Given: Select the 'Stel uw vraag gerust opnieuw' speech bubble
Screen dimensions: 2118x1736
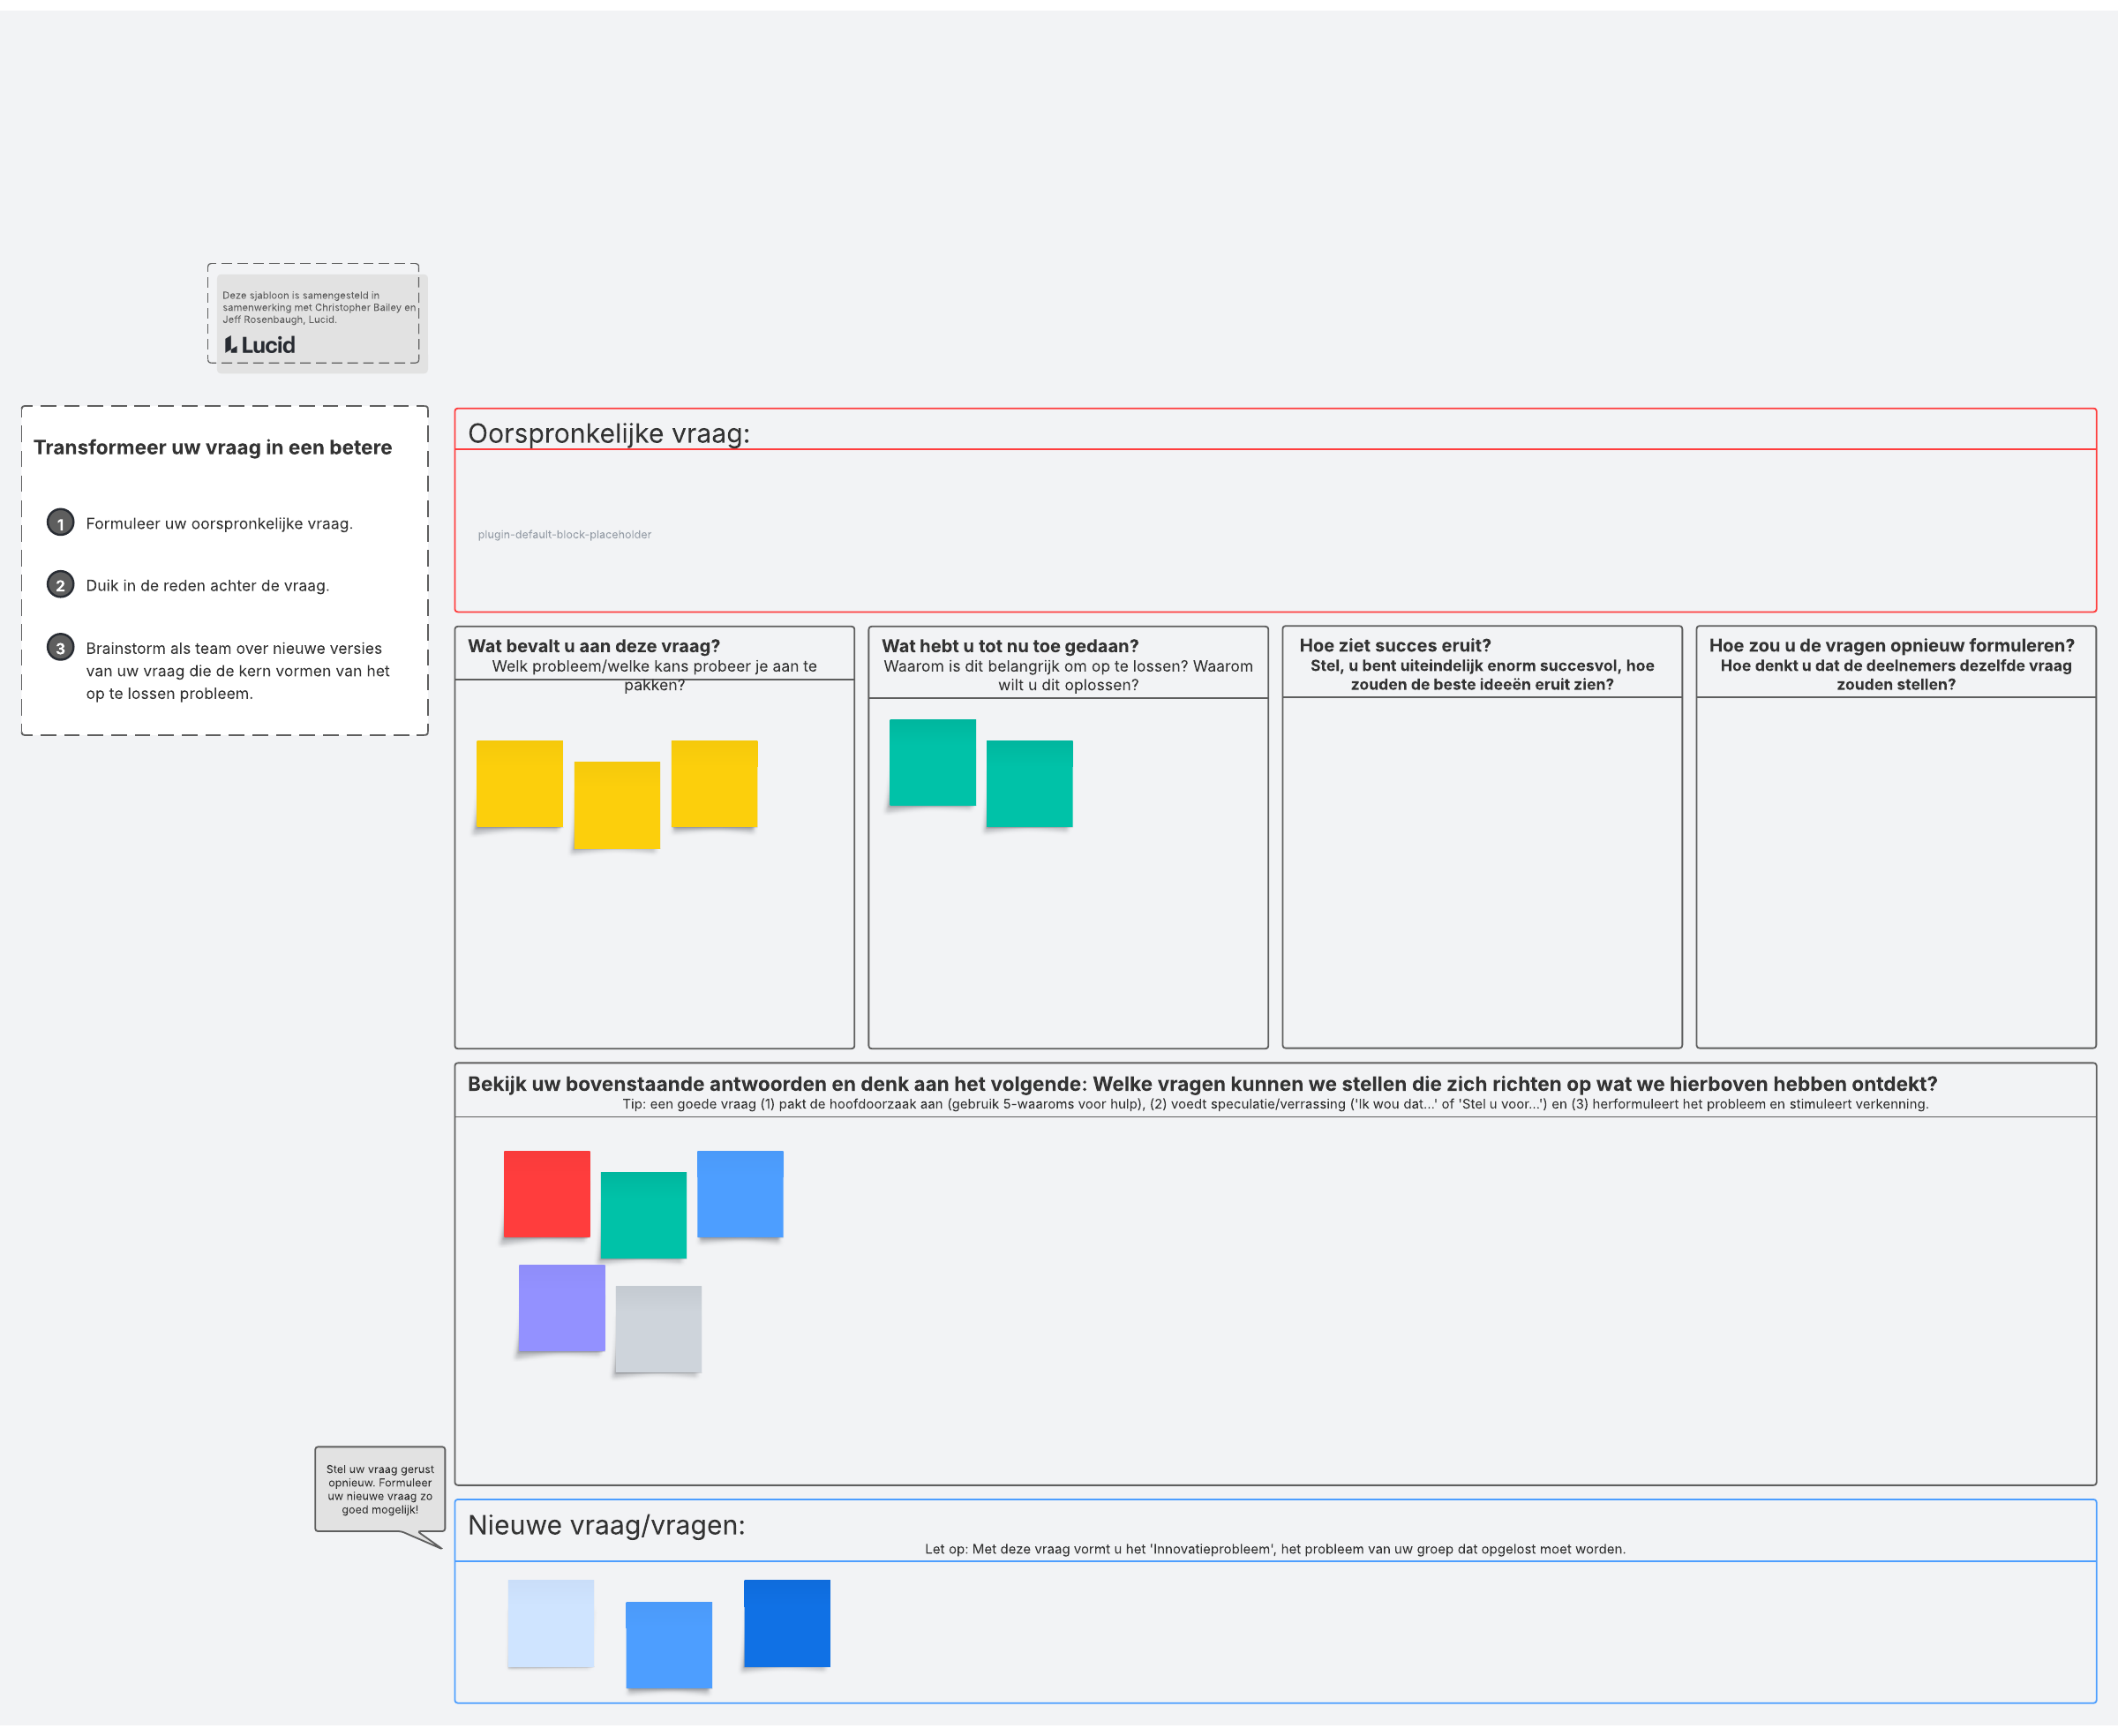Looking at the screenshot, I should 379,1488.
